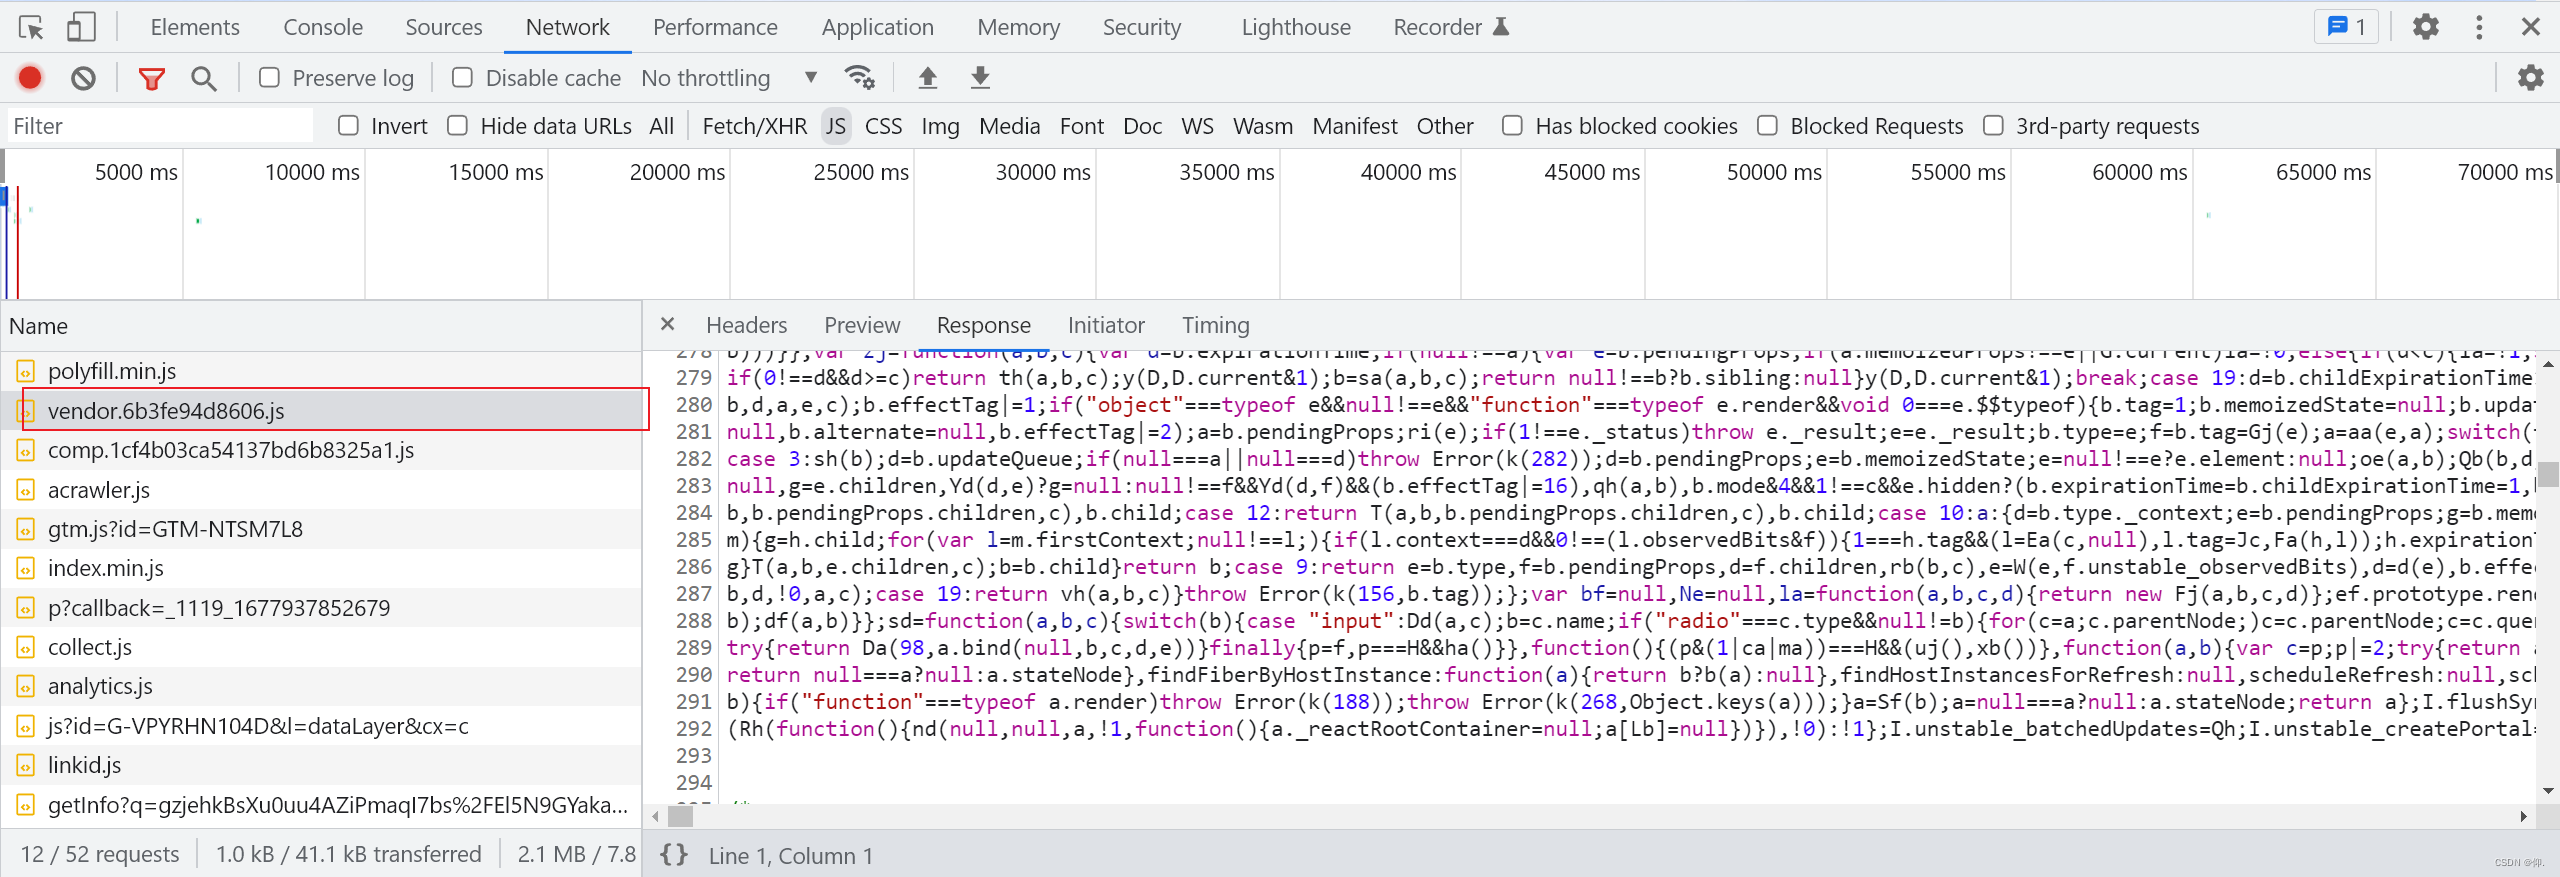
Task: Tick the Hide data URLs checkbox
Action: [x=457, y=125]
